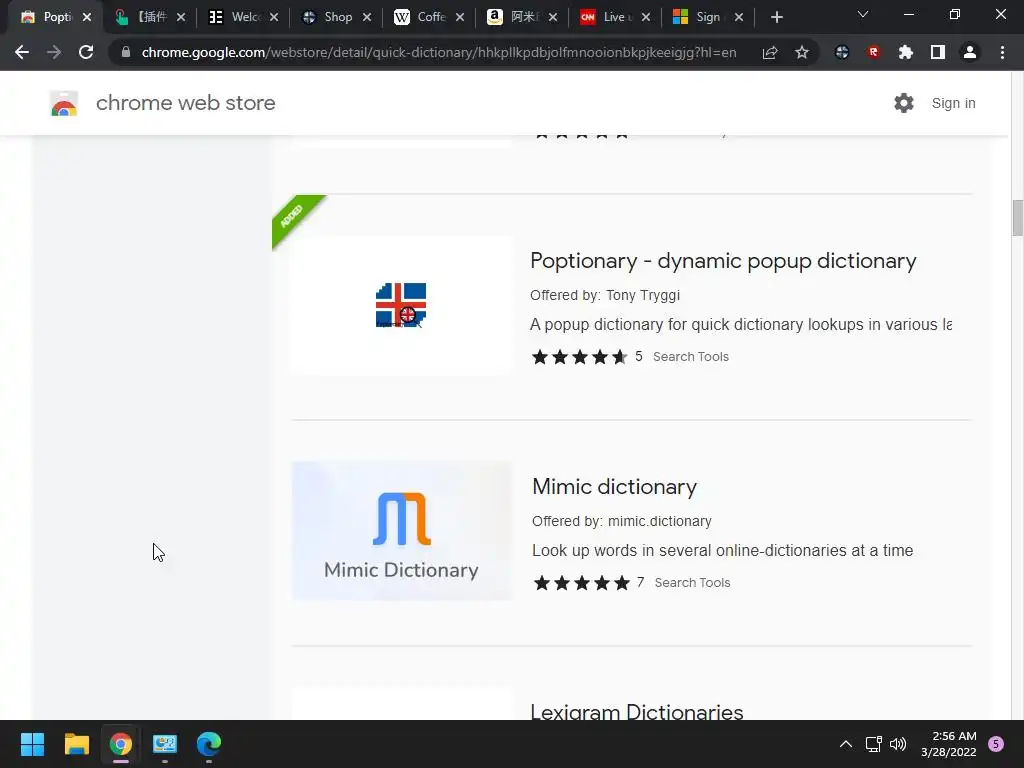This screenshot has height=768, width=1024.
Task: Reload the current page
Action: point(86,52)
